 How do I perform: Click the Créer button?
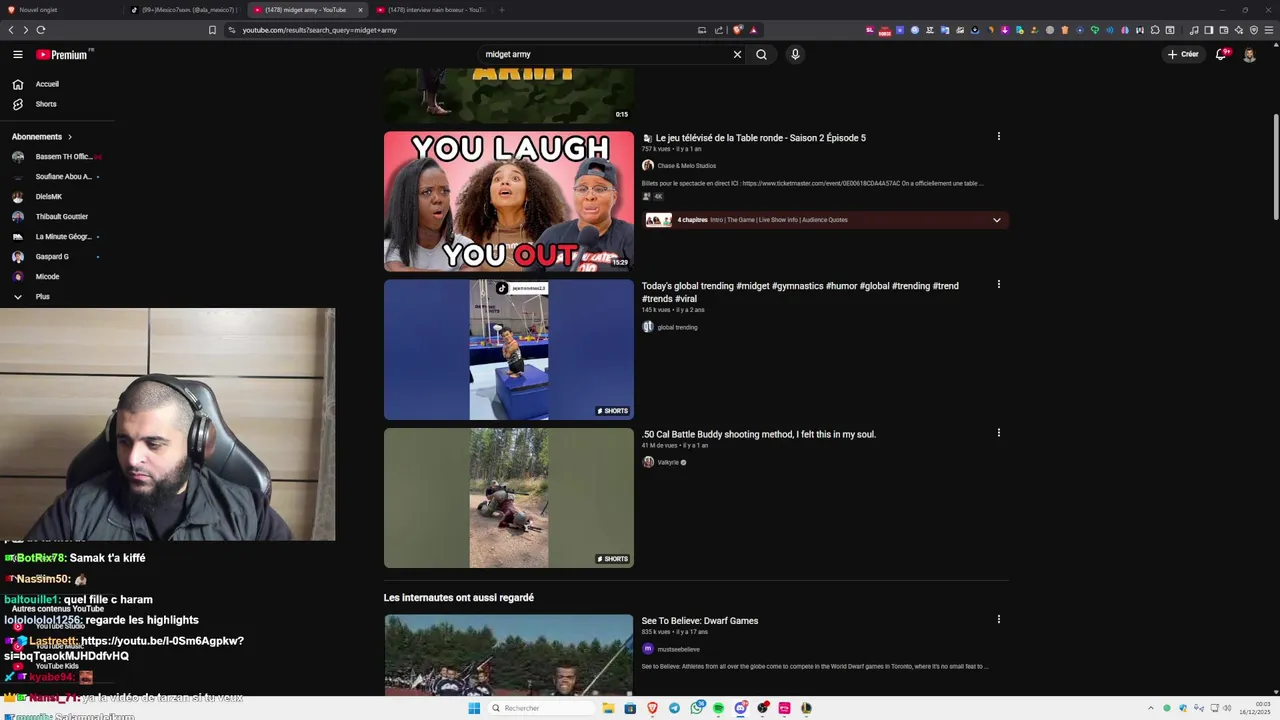[1182, 55]
